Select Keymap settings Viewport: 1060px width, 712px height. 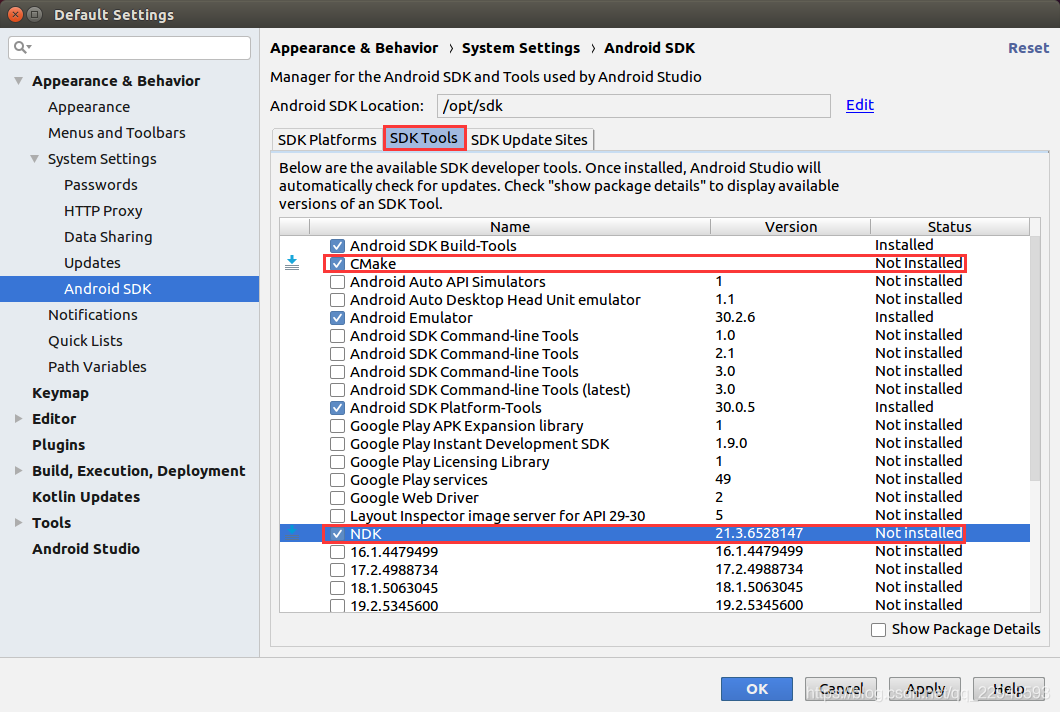(x=60, y=393)
